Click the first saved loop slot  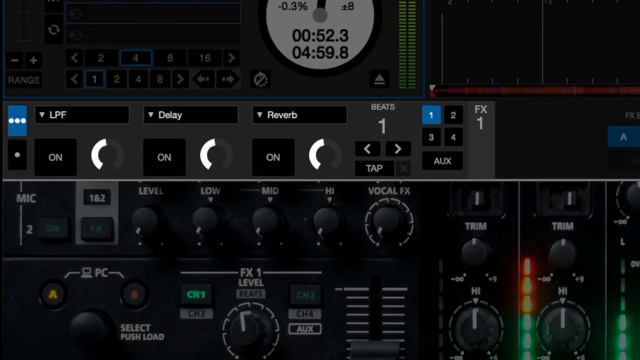(x=153, y=13)
